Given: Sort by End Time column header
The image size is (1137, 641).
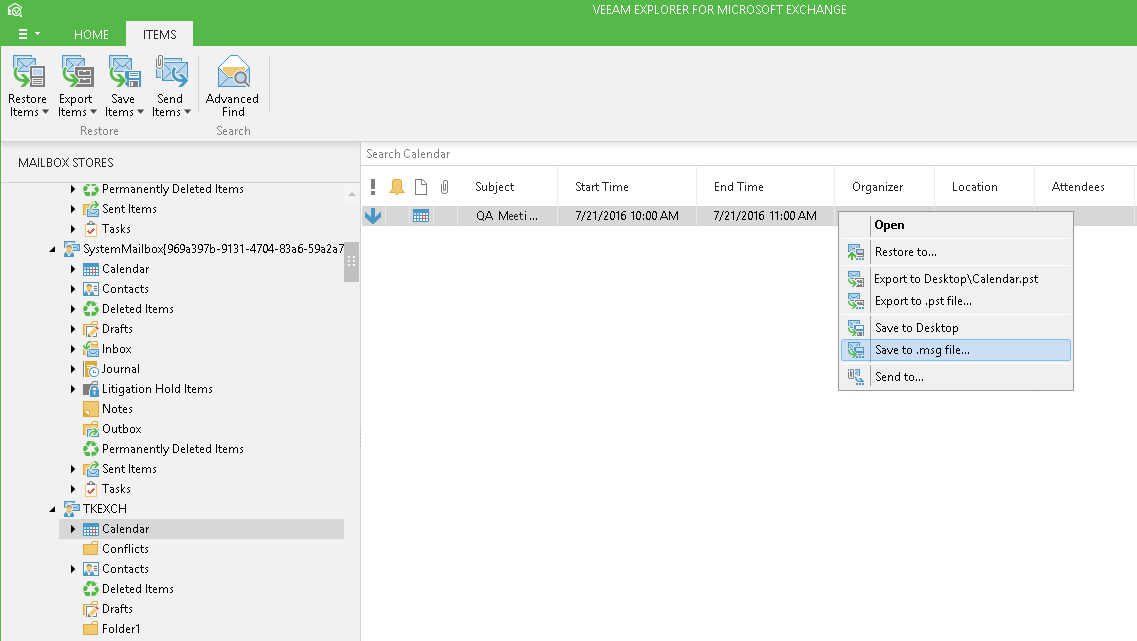Looking at the screenshot, I should (x=766, y=187).
